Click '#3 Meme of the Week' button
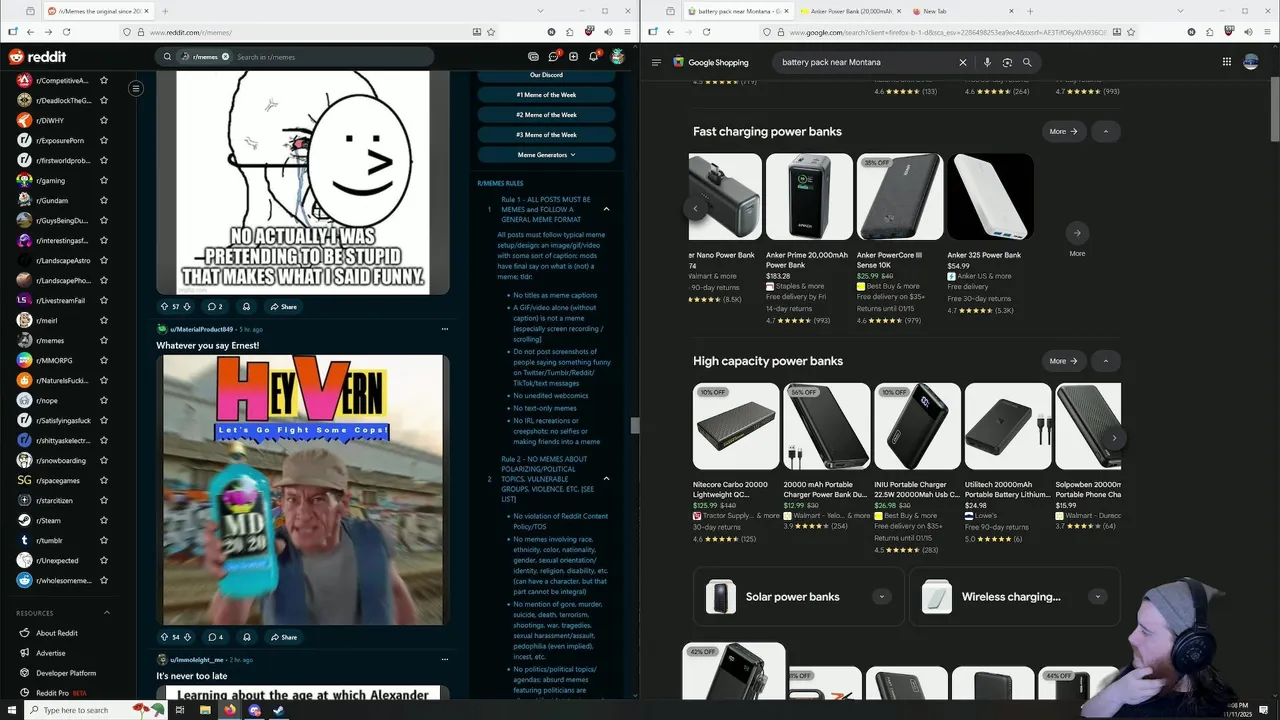This screenshot has height=720, width=1280. [546, 134]
